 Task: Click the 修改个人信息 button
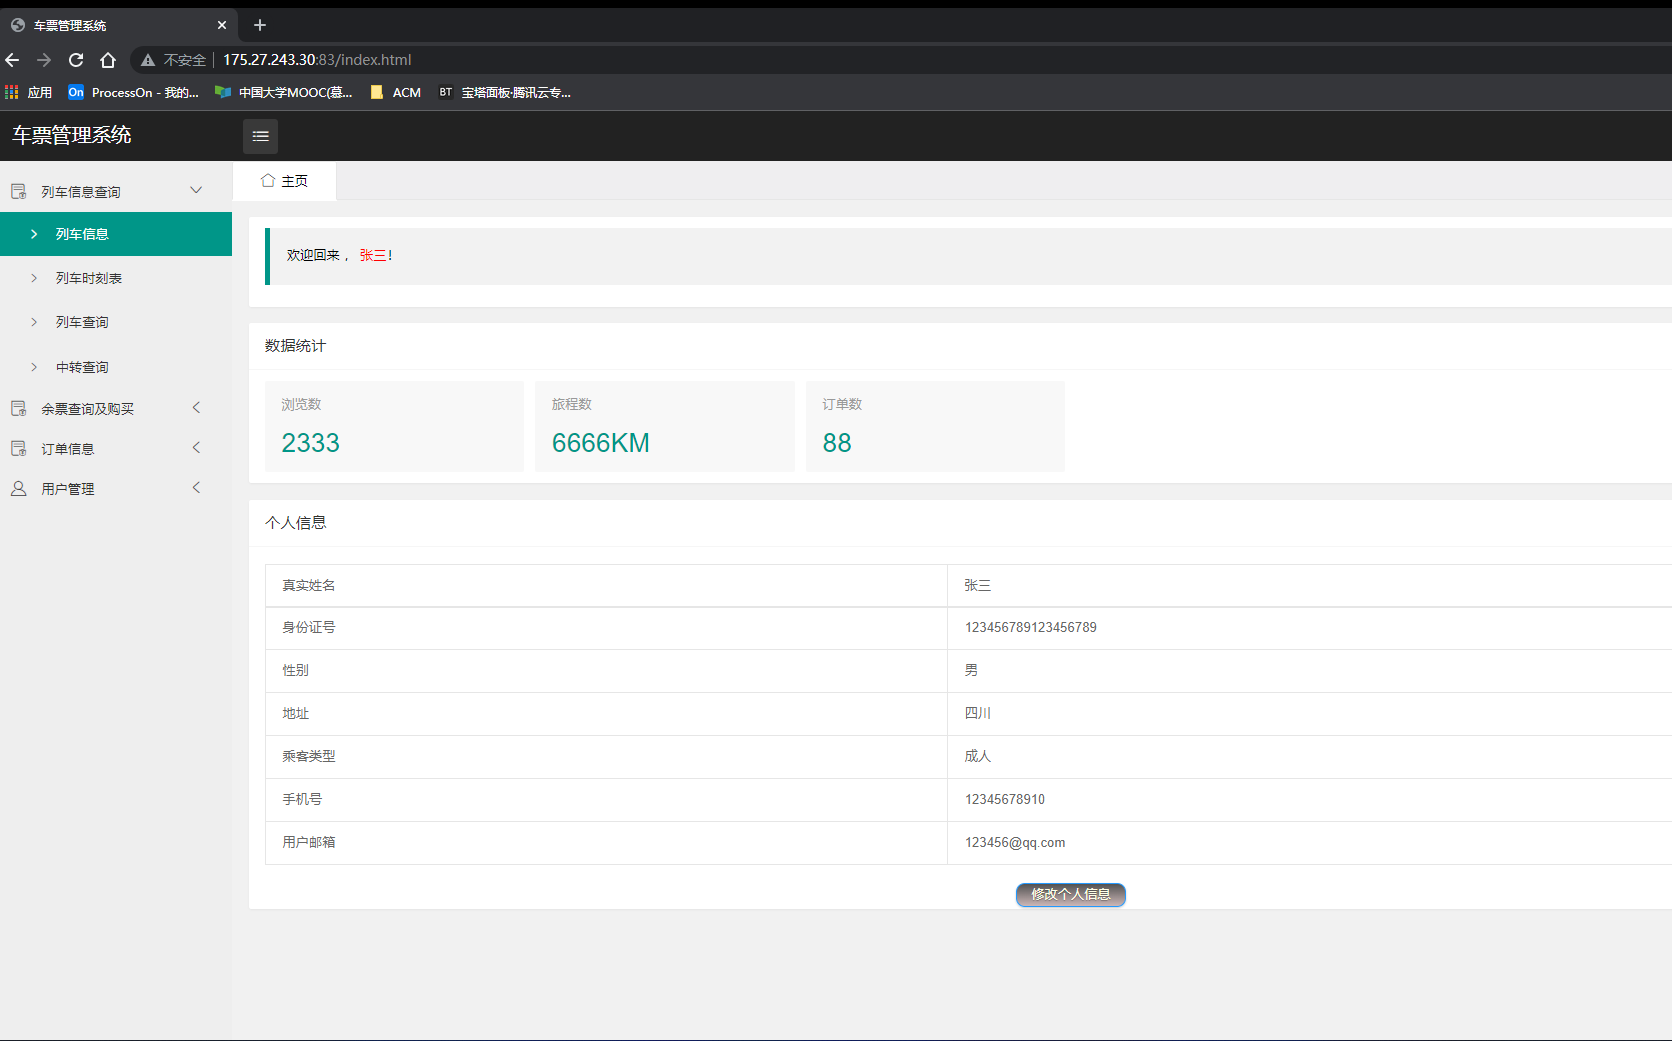click(x=1071, y=894)
